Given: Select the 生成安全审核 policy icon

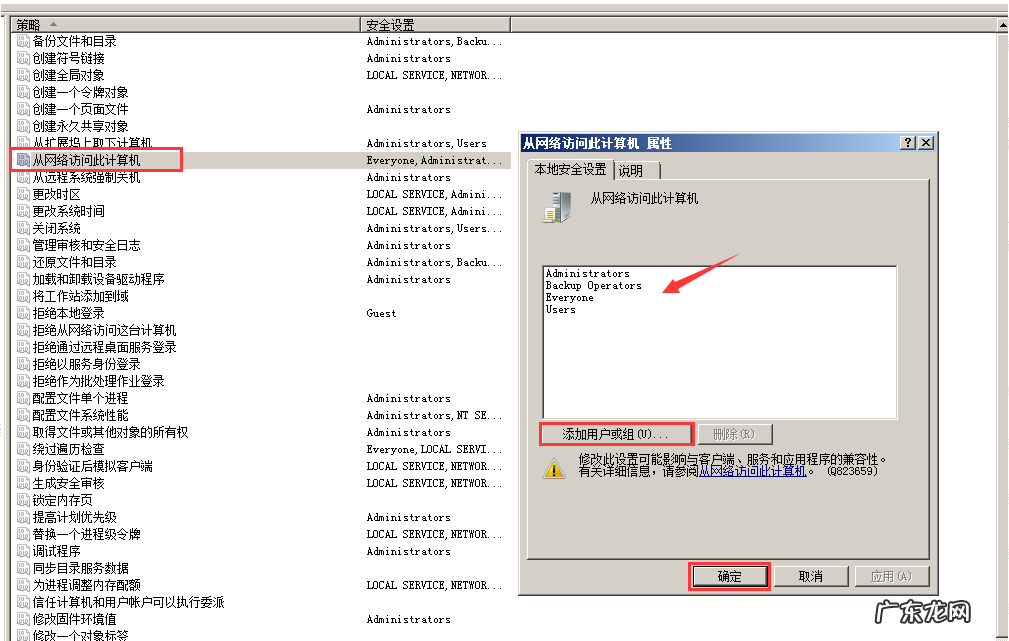Looking at the screenshot, I should point(22,483).
